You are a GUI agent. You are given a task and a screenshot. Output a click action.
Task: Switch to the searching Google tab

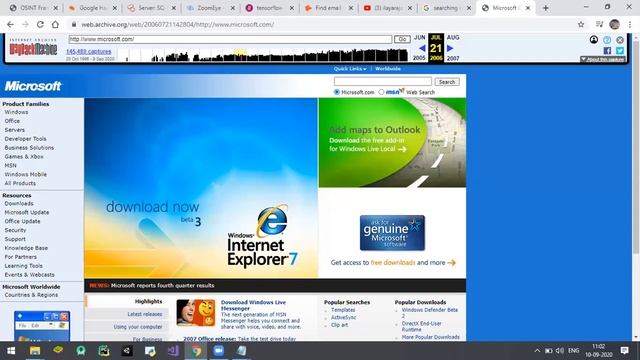[447, 8]
